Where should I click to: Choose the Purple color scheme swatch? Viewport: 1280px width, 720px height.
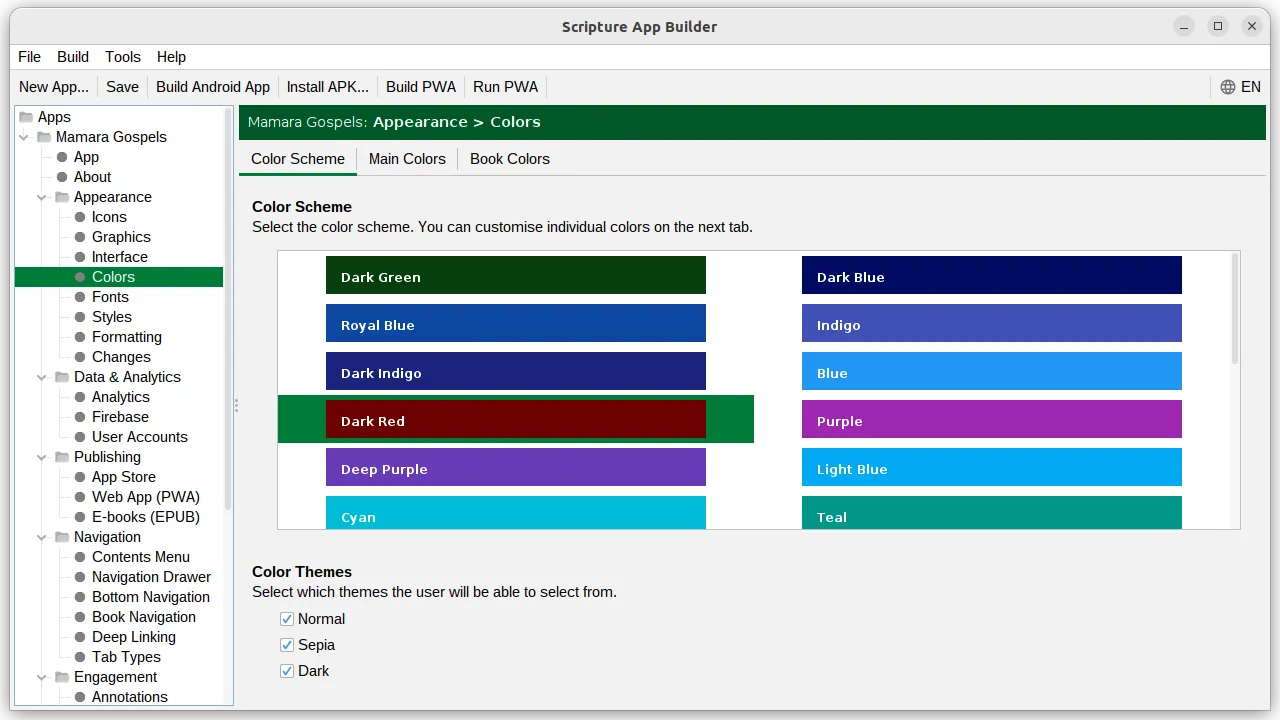click(992, 419)
